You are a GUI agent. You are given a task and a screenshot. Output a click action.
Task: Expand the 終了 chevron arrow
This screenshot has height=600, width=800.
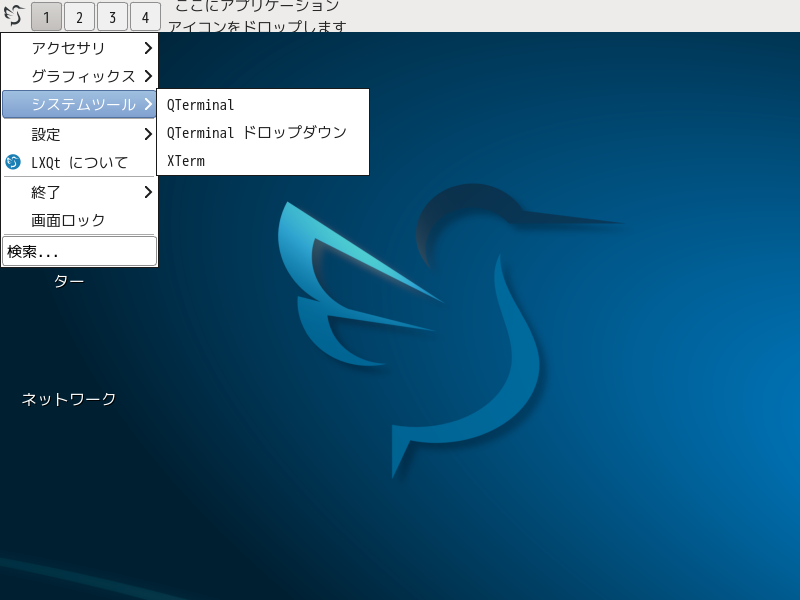(148, 192)
